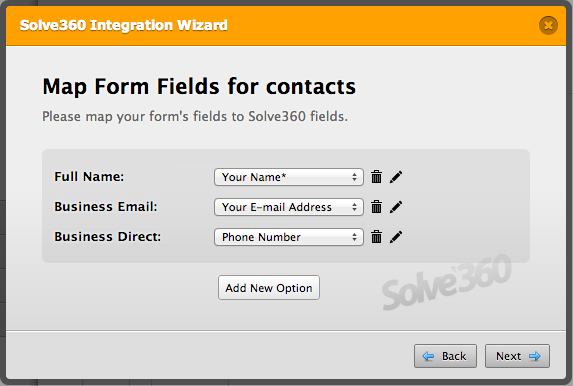Proceed with the Next button
This screenshot has width=573, height=386.
(517, 356)
